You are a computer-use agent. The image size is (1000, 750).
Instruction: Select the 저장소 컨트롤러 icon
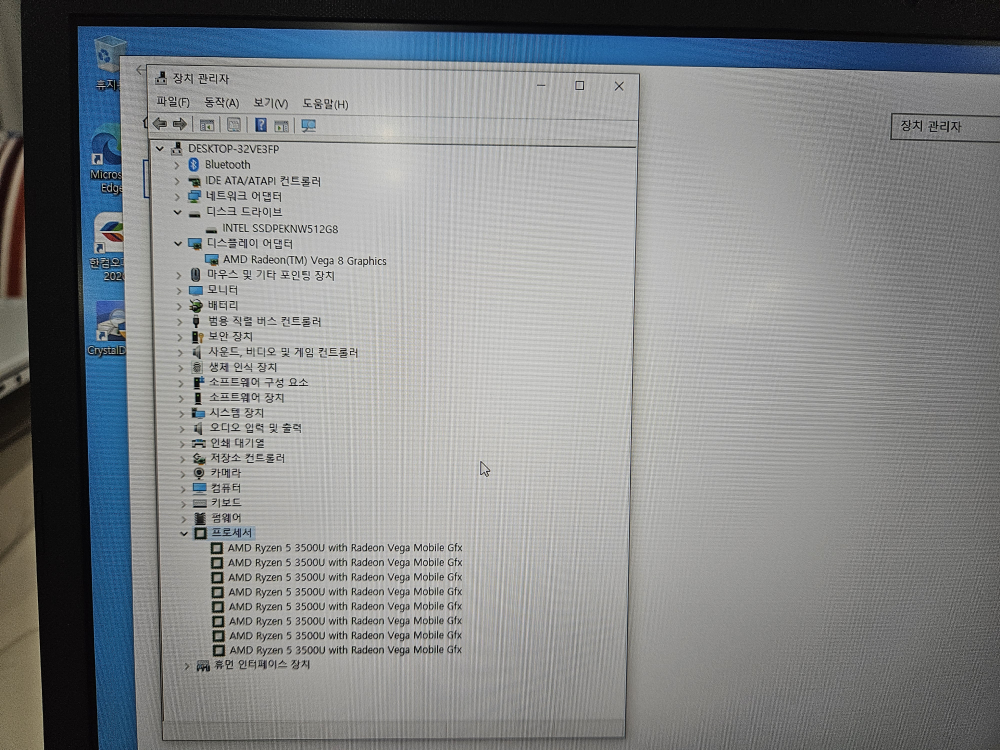click(199, 459)
